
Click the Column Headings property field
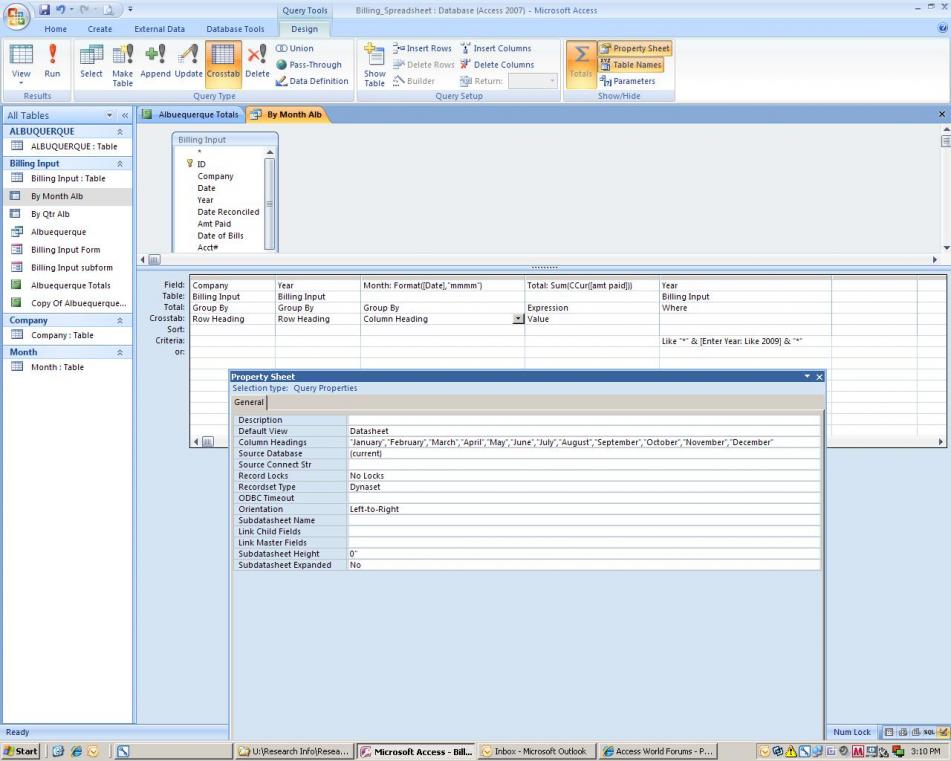[582, 442]
